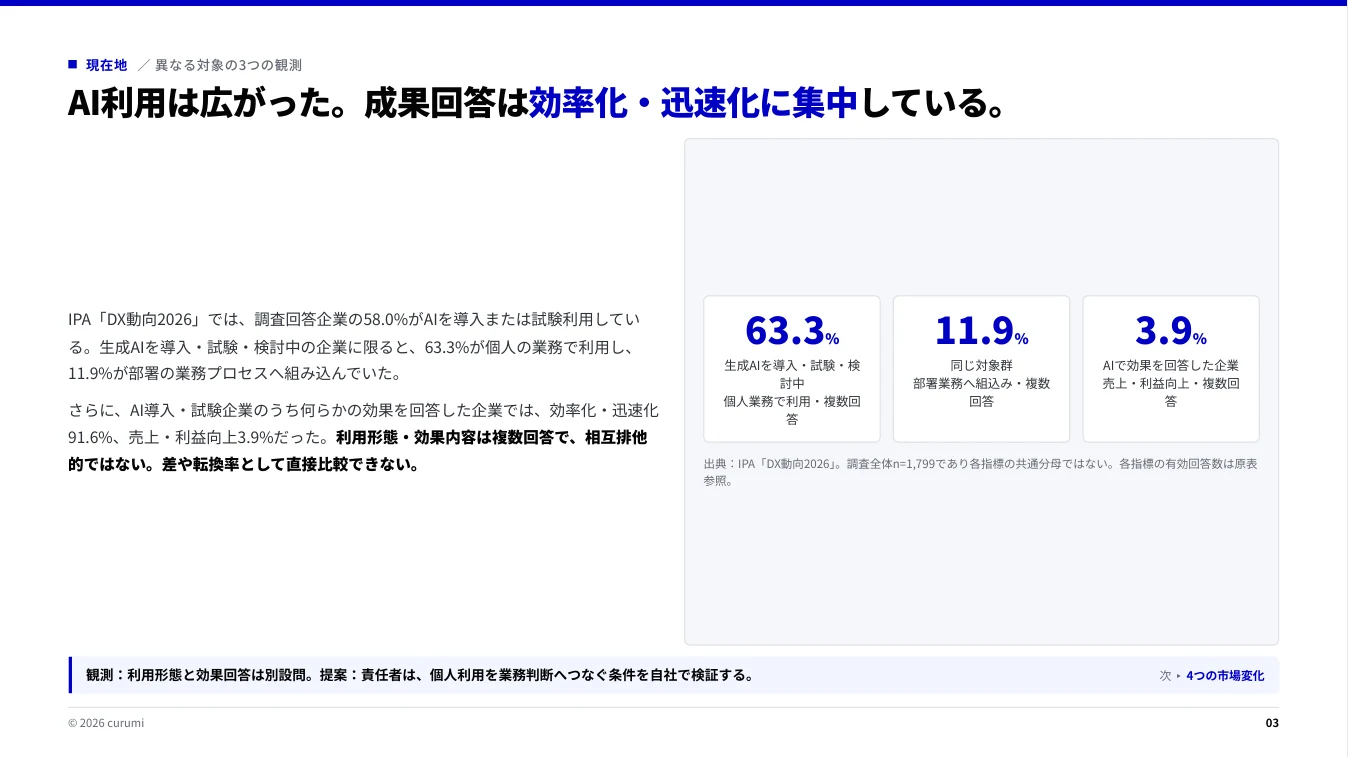This screenshot has height=757, width=1348.
Task: Click the headline 'AI利用は広がった。'
Action: [x=208, y=103]
